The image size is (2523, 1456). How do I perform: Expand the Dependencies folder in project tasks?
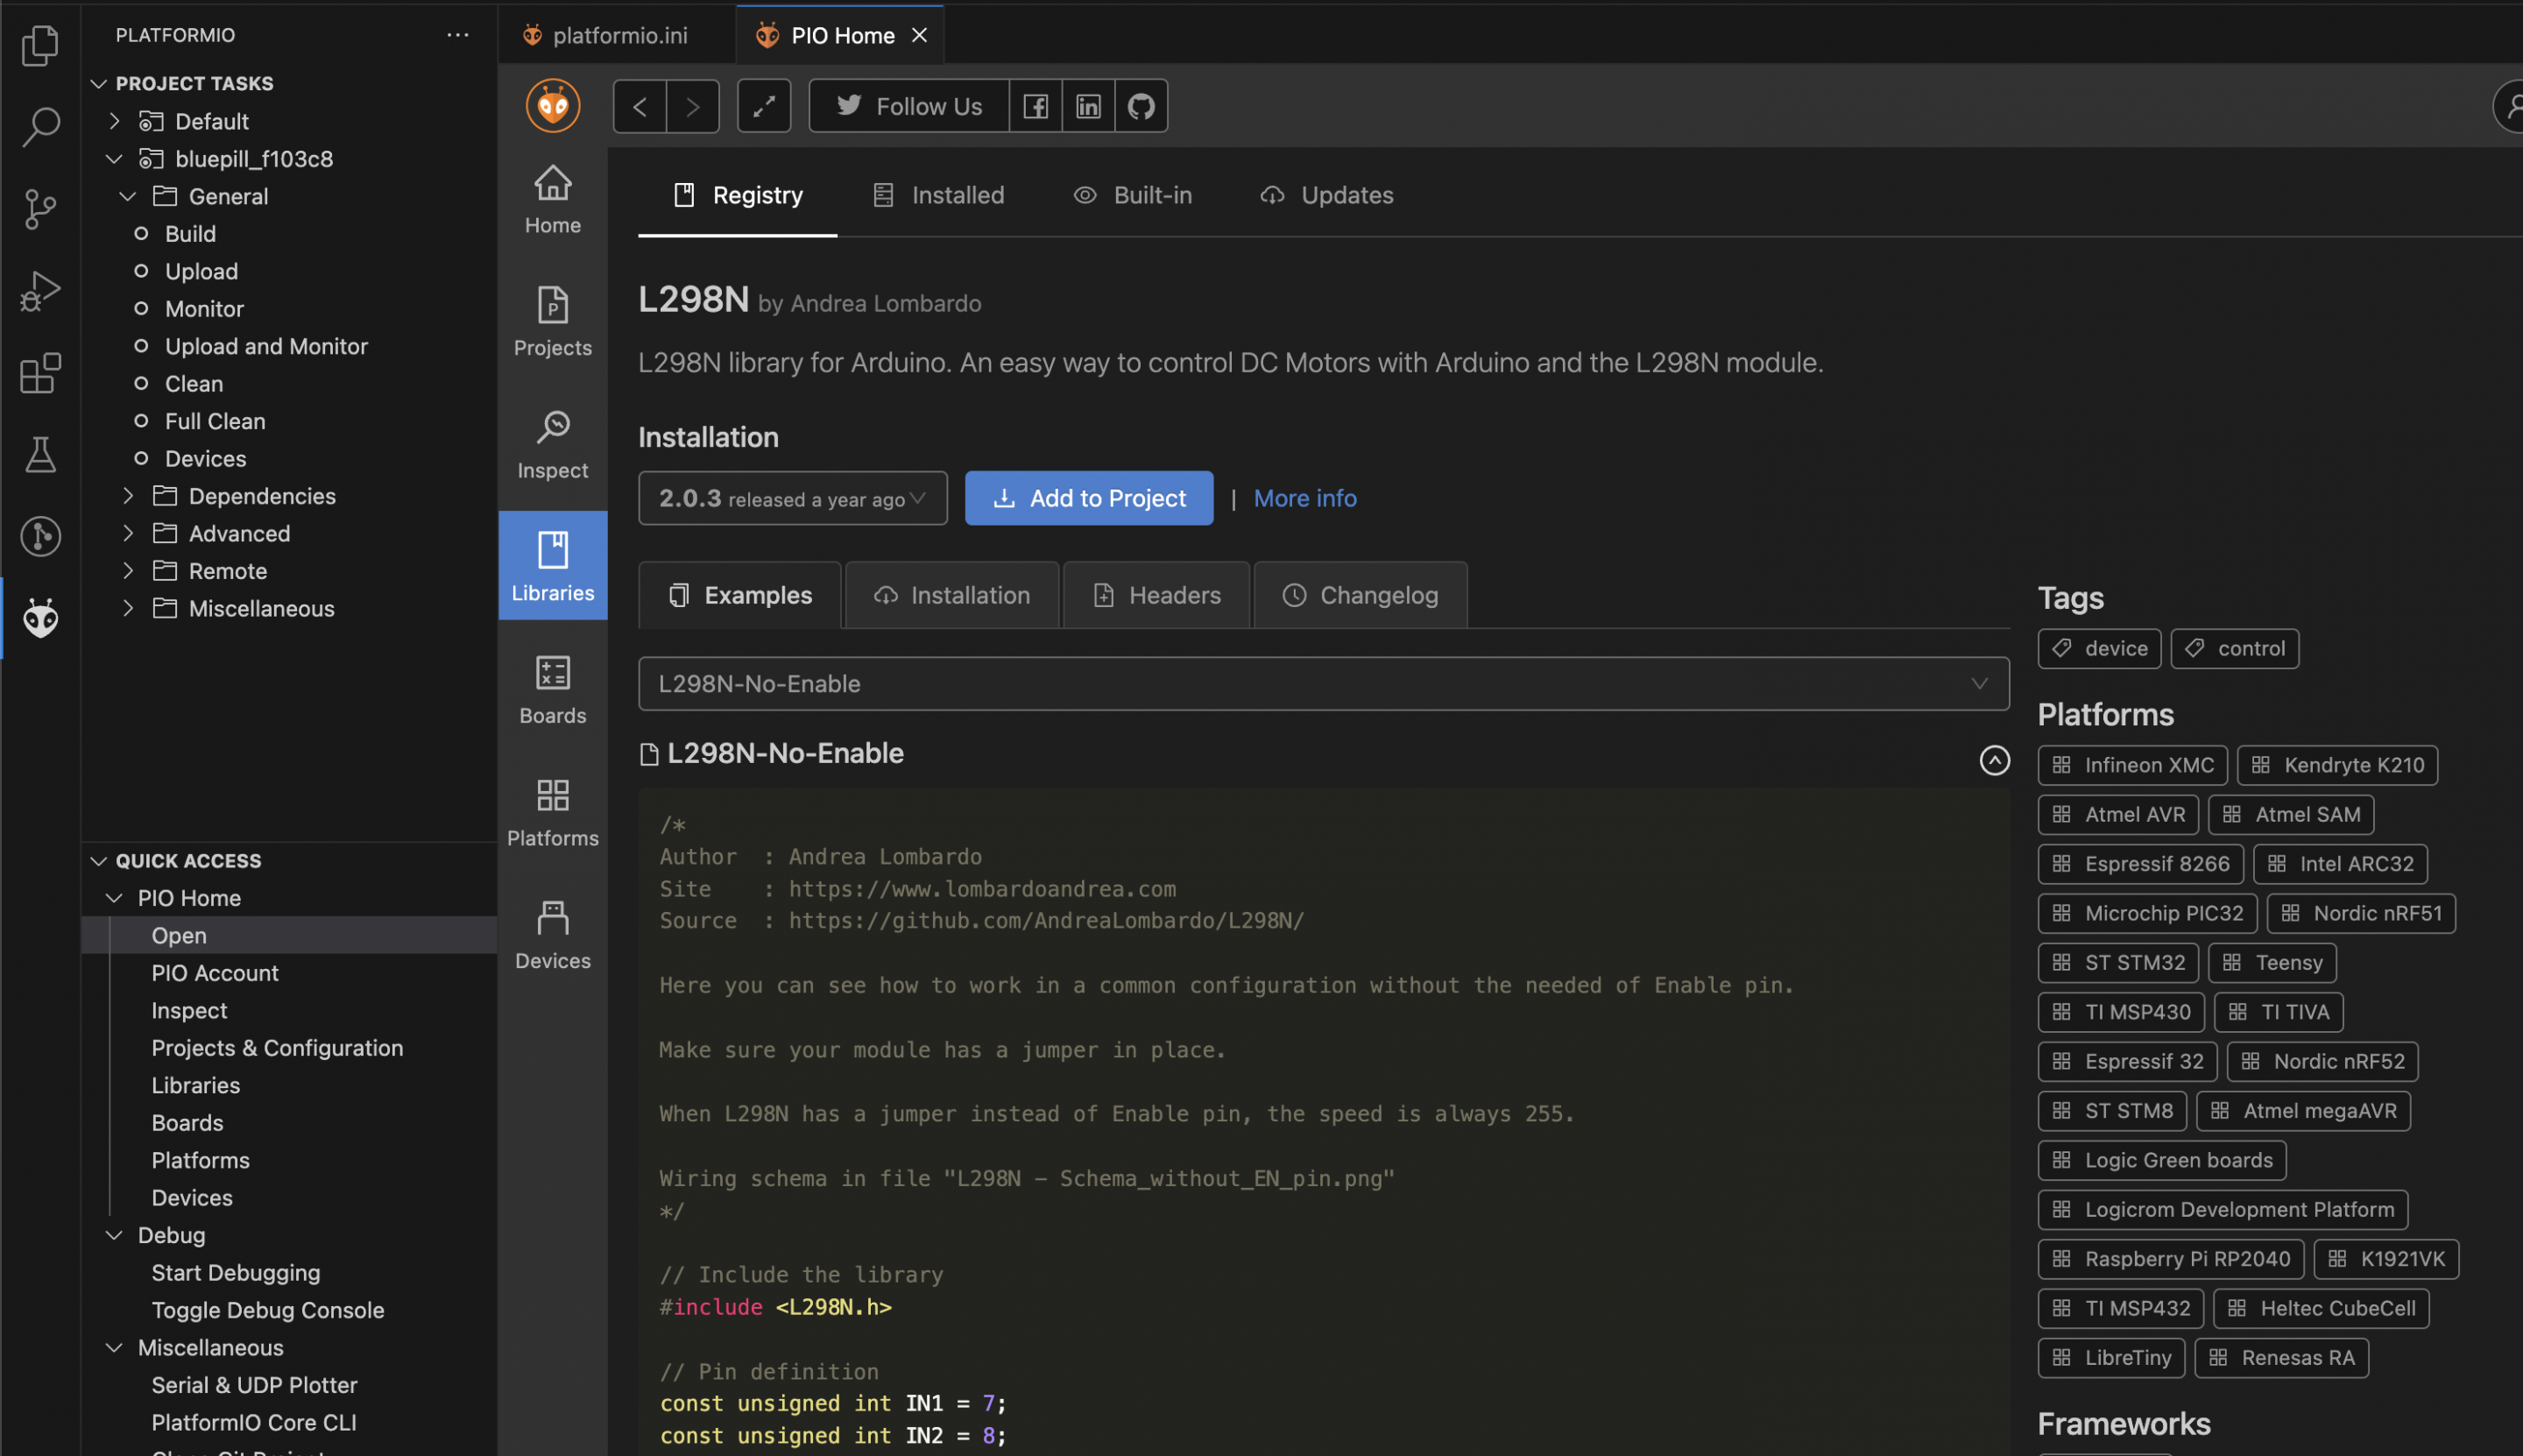pos(261,496)
